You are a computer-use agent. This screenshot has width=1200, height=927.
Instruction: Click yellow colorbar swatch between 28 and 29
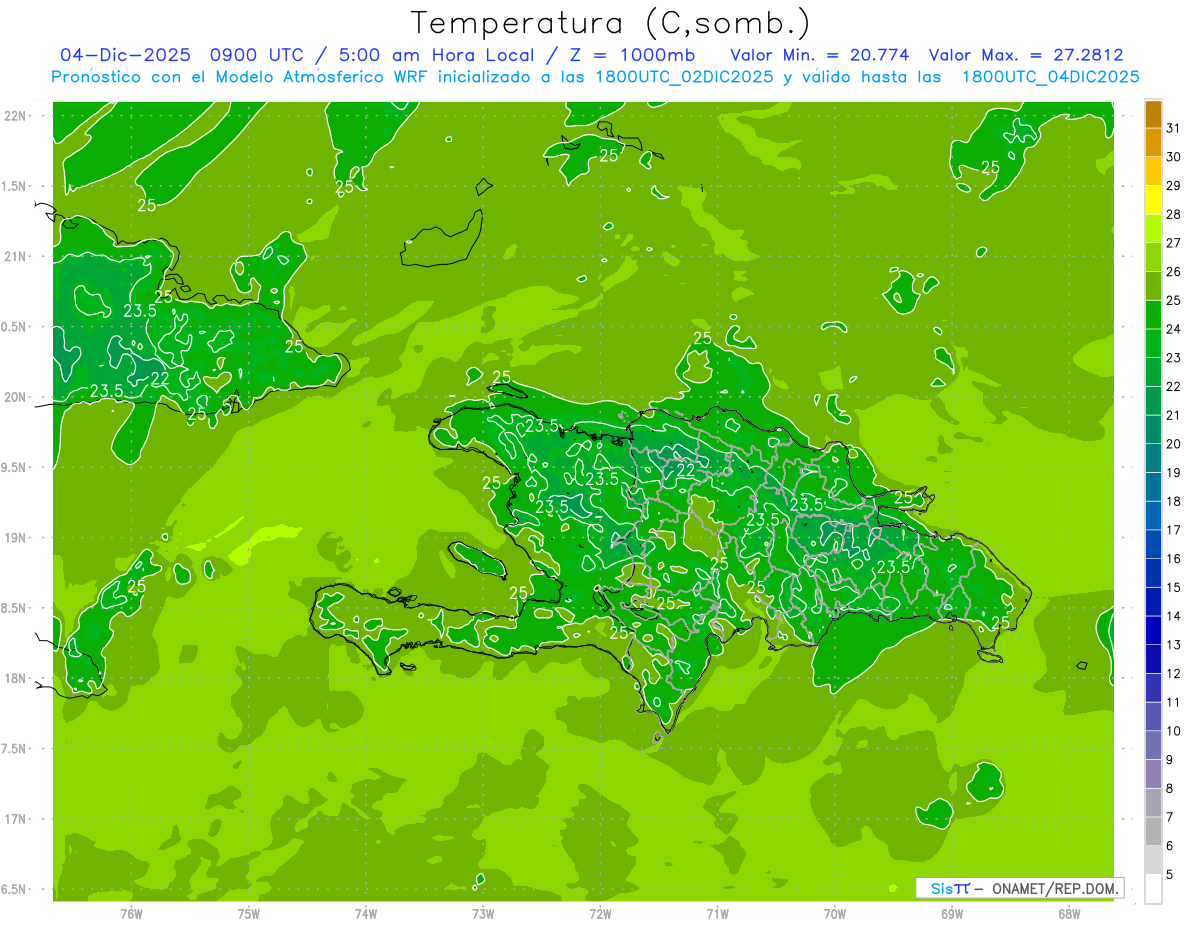pyautogui.click(x=1153, y=200)
